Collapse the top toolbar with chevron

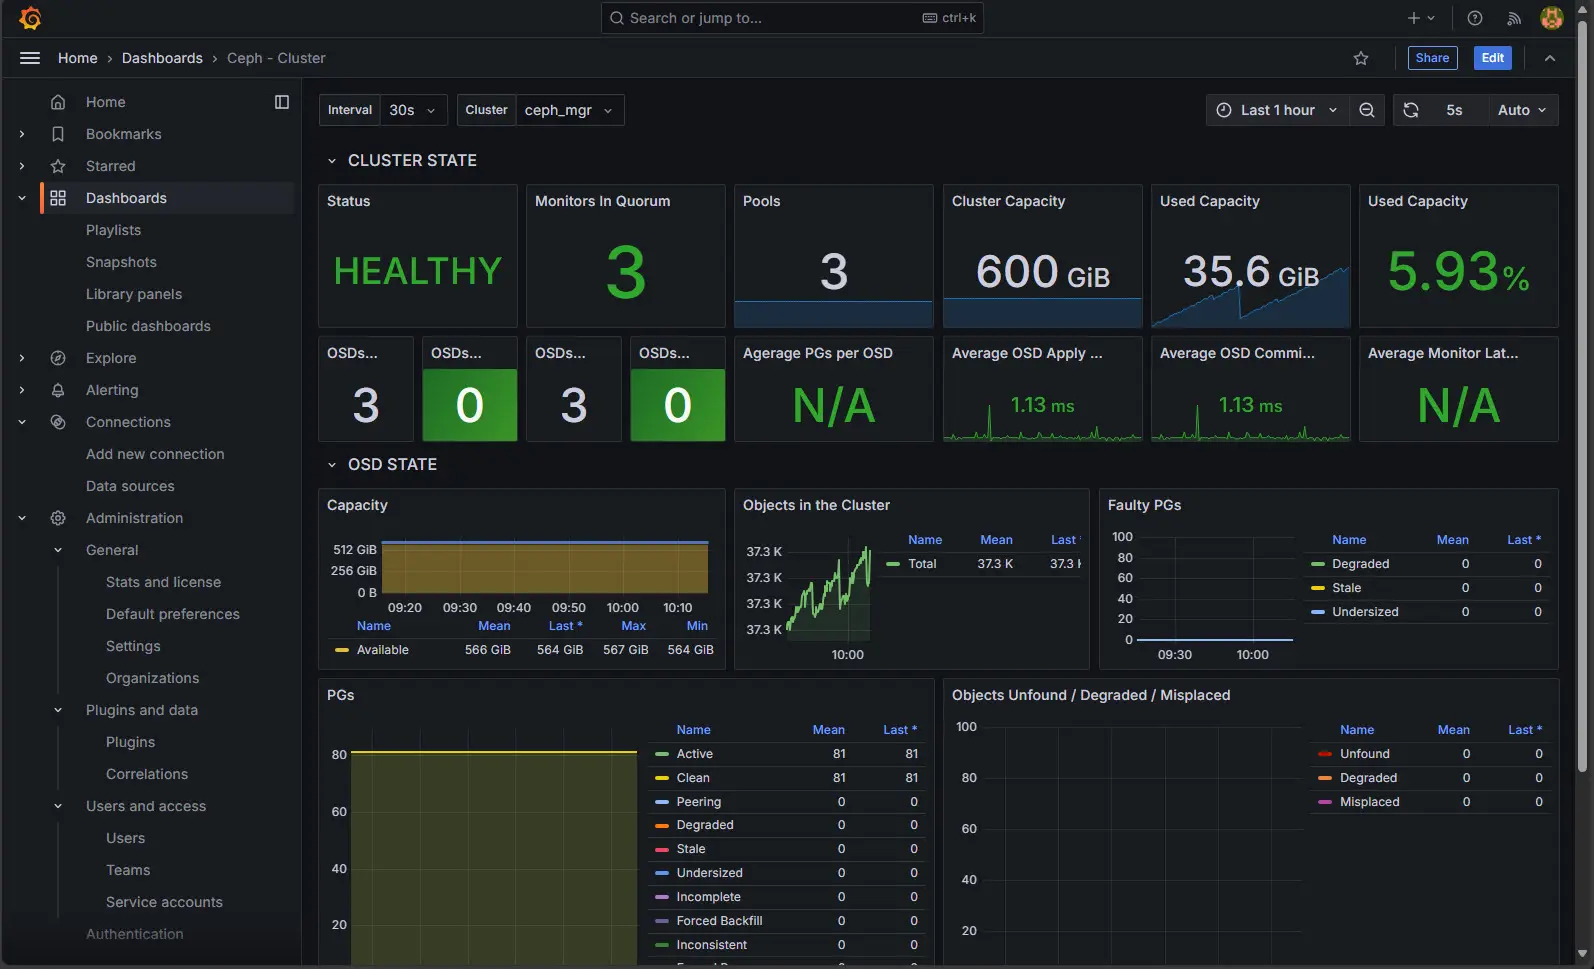1549,58
